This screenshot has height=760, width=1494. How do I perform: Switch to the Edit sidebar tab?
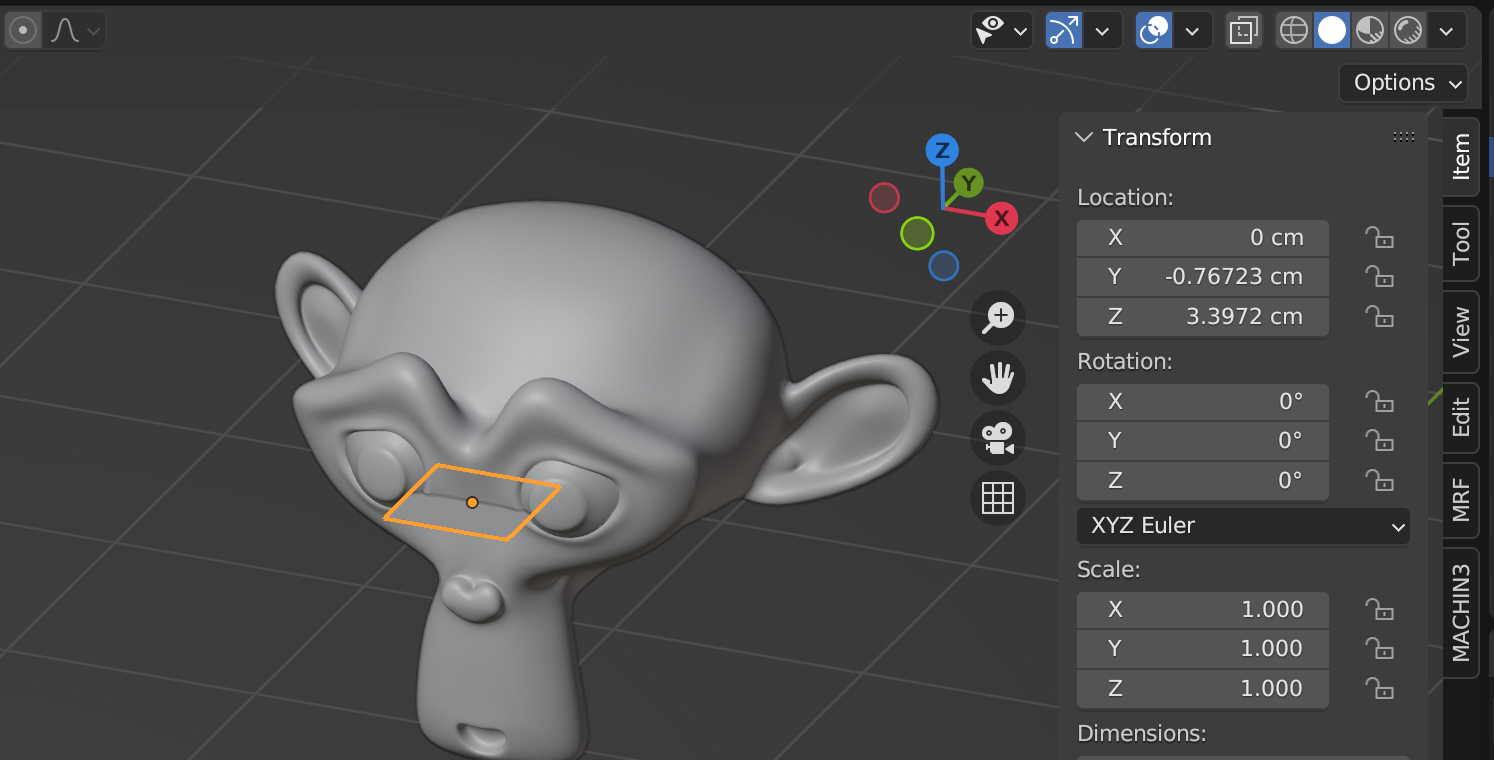[x=1461, y=418]
